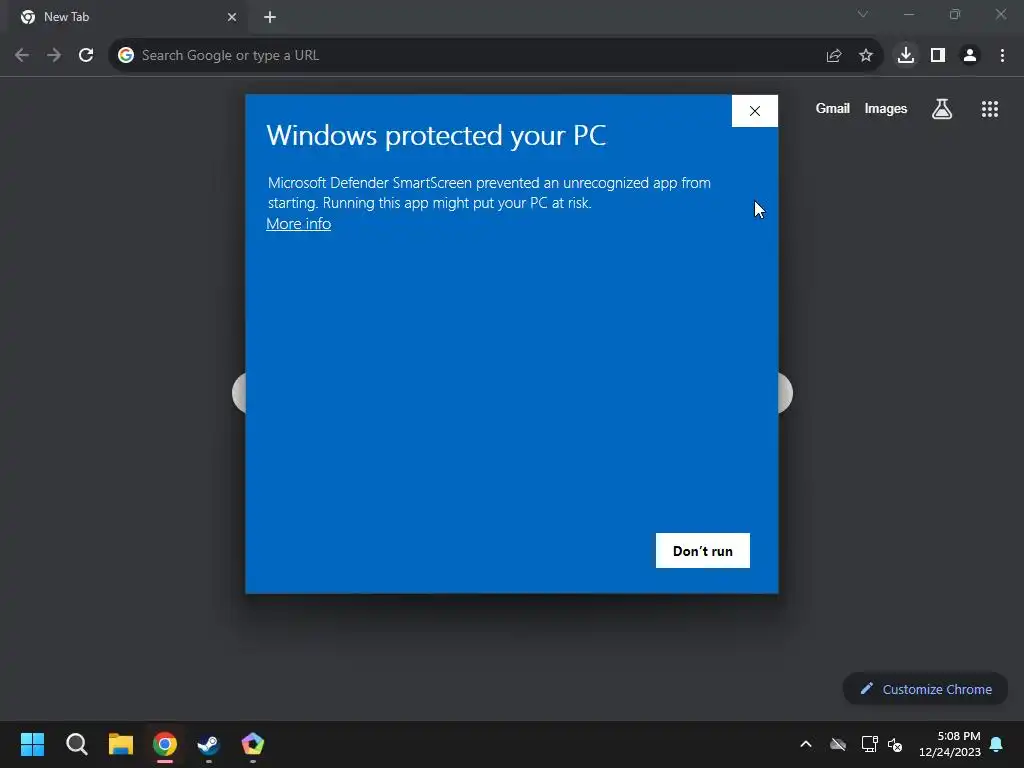The height and width of the screenshot is (768, 1024).
Task: Click the share page icon in address bar
Action: point(834,56)
